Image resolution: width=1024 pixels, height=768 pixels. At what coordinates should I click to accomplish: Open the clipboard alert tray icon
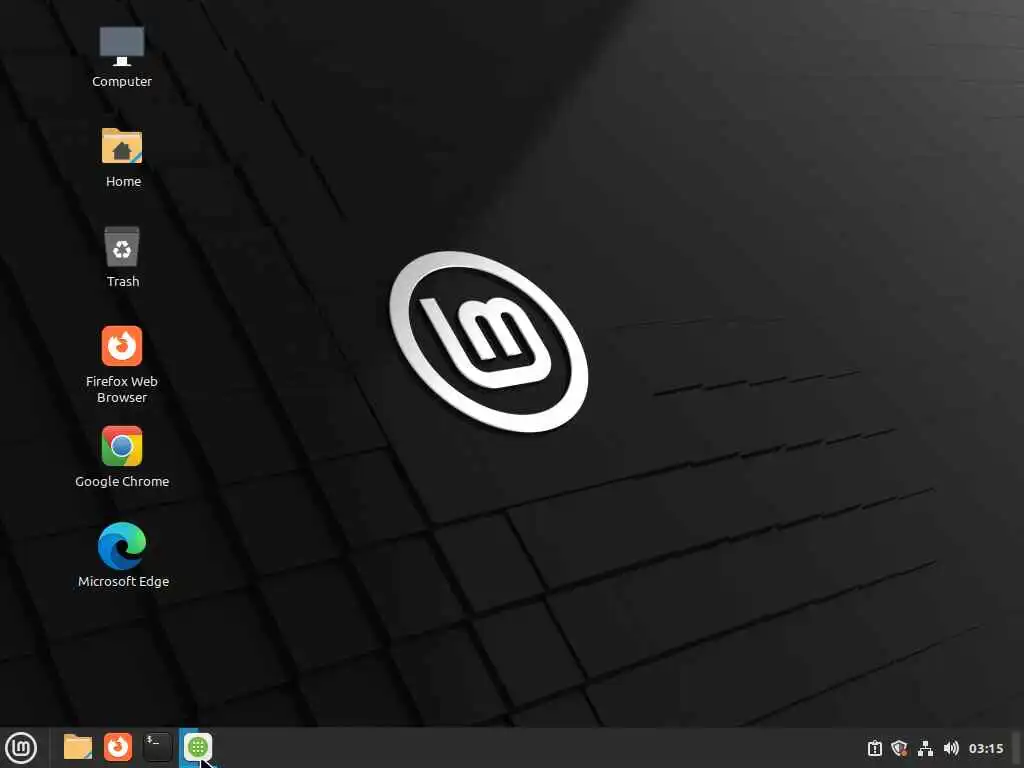pyautogui.click(x=874, y=748)
